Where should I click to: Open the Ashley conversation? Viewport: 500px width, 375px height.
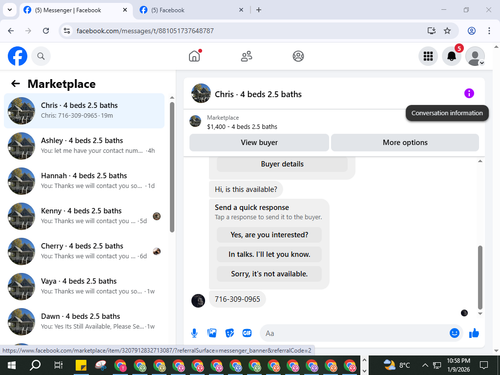click(x=84, y=146)
